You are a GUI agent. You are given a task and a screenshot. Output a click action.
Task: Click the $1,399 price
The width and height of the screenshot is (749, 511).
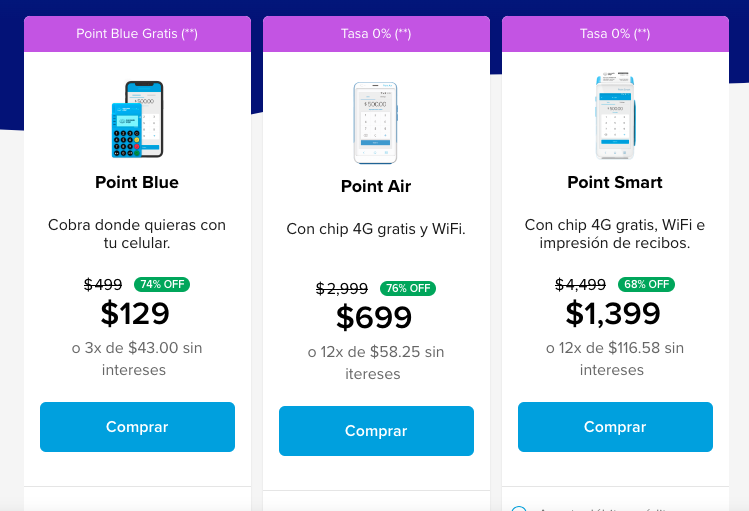pyautogui.click(x=613, y=314)
